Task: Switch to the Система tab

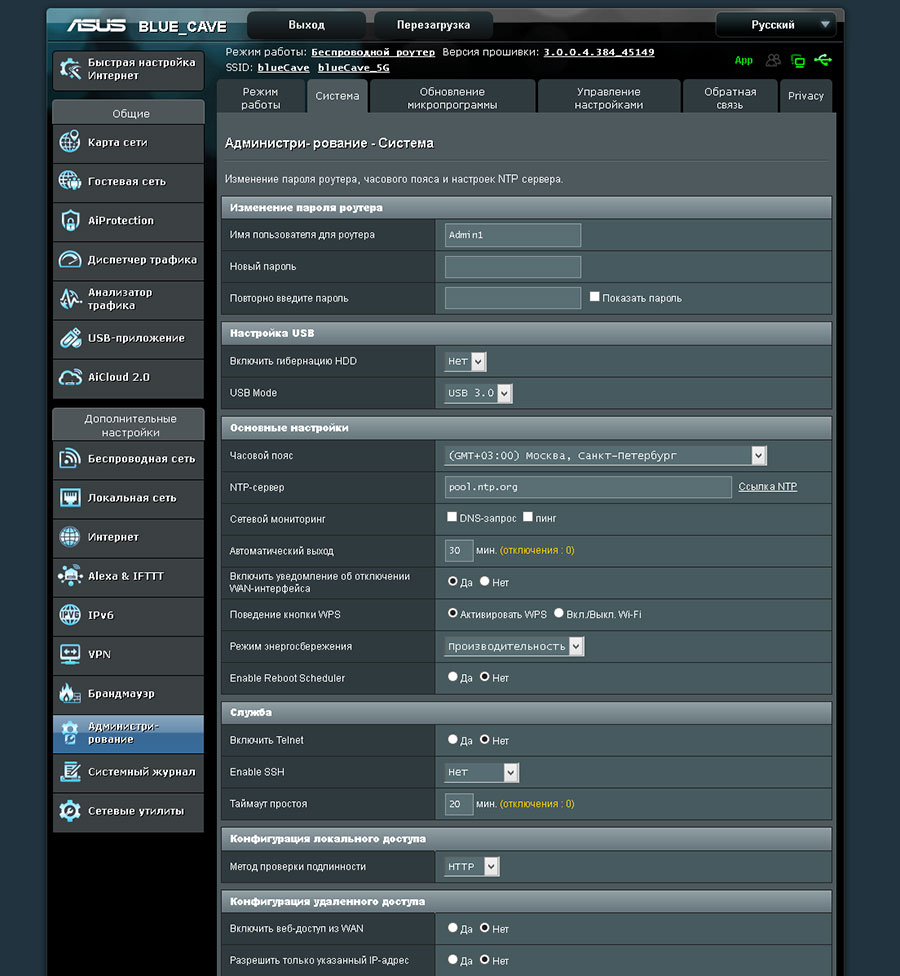Action: [337, 96]
